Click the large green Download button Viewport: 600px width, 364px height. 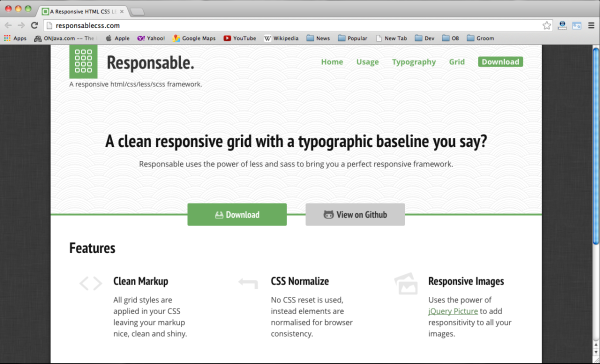pyautogui.click(x=237, y=214)
